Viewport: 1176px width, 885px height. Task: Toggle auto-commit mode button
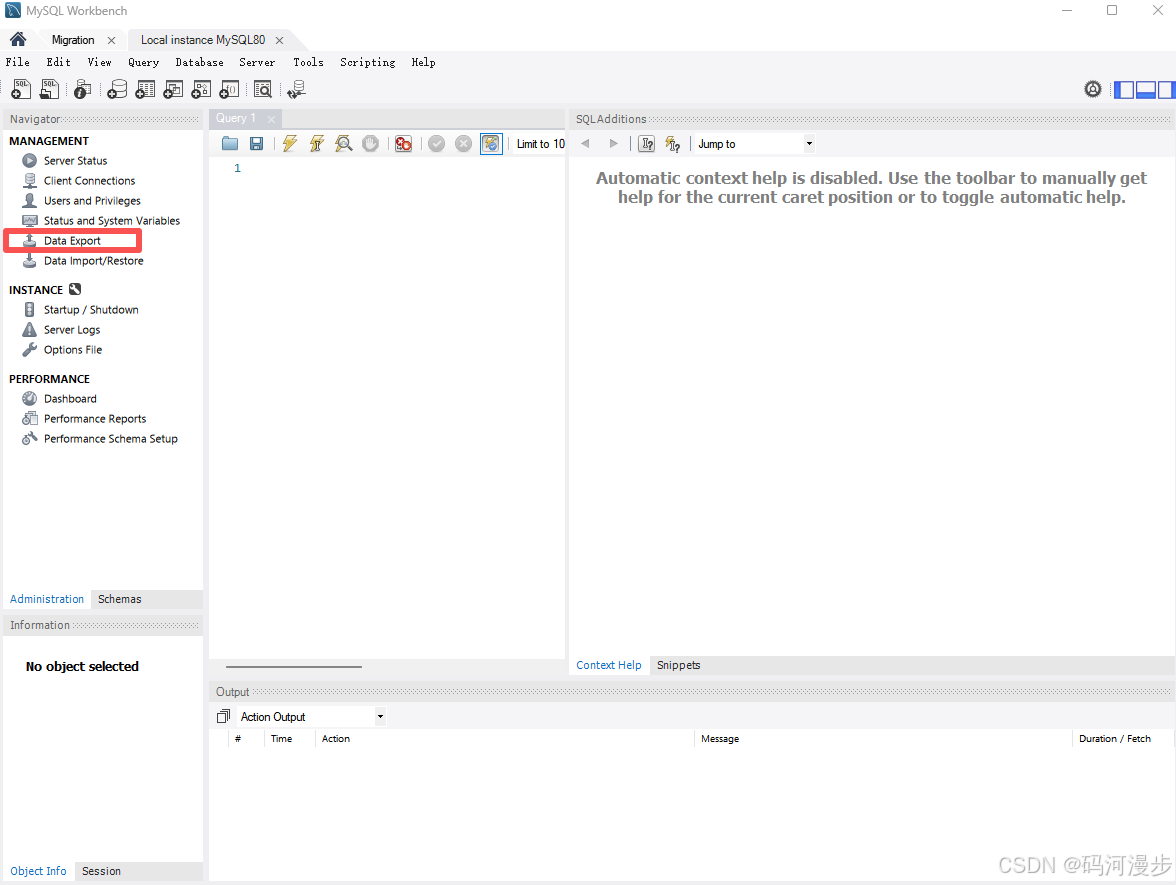pyautogui.click(x=491, y=143)
